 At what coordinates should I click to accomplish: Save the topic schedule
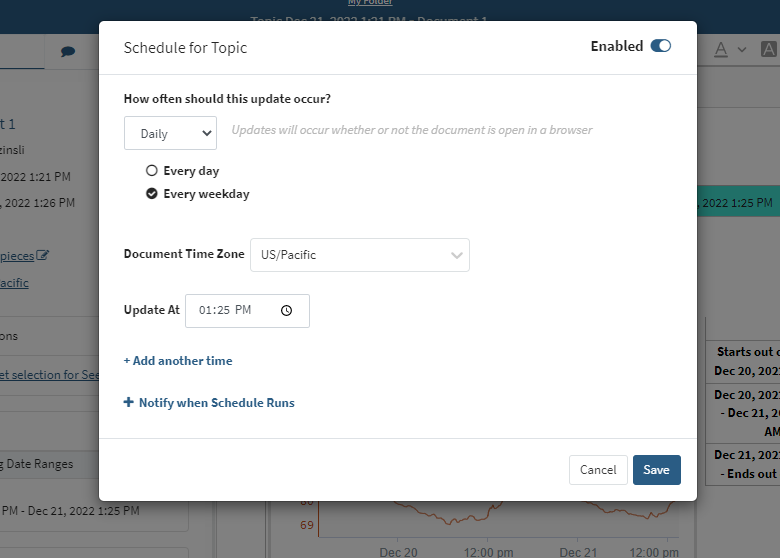656,470
